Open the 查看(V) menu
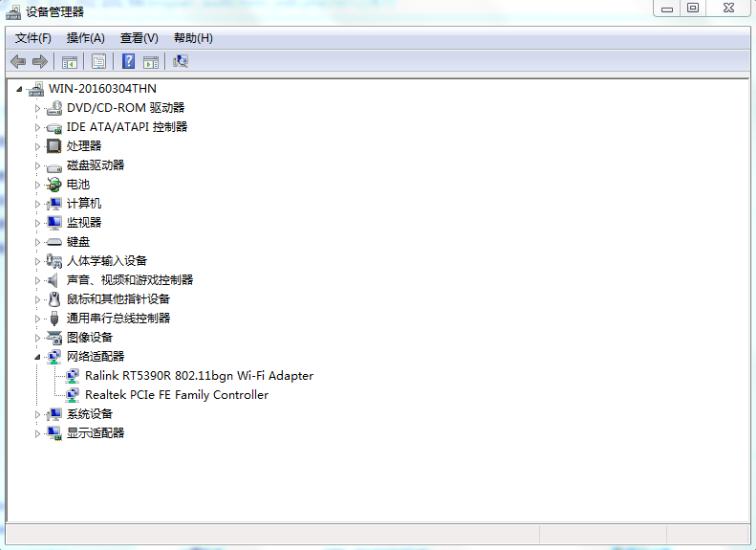The image size is (756, 550). click(139, 38)
